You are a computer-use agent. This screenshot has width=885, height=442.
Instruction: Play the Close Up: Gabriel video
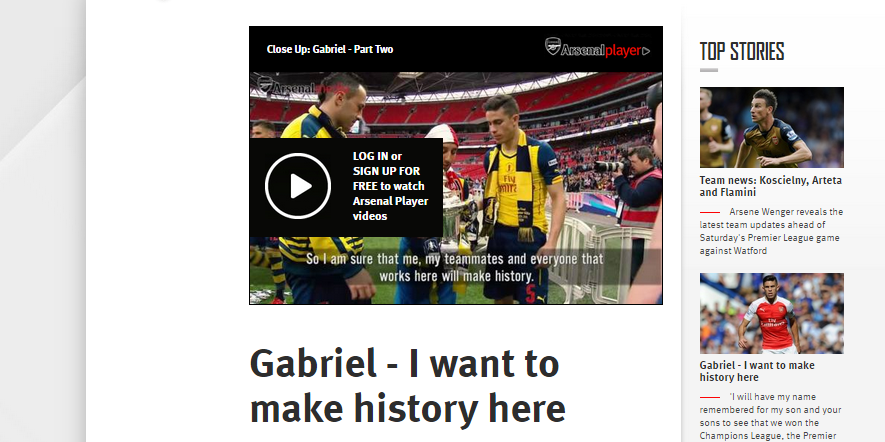click(x=297, y=186)
